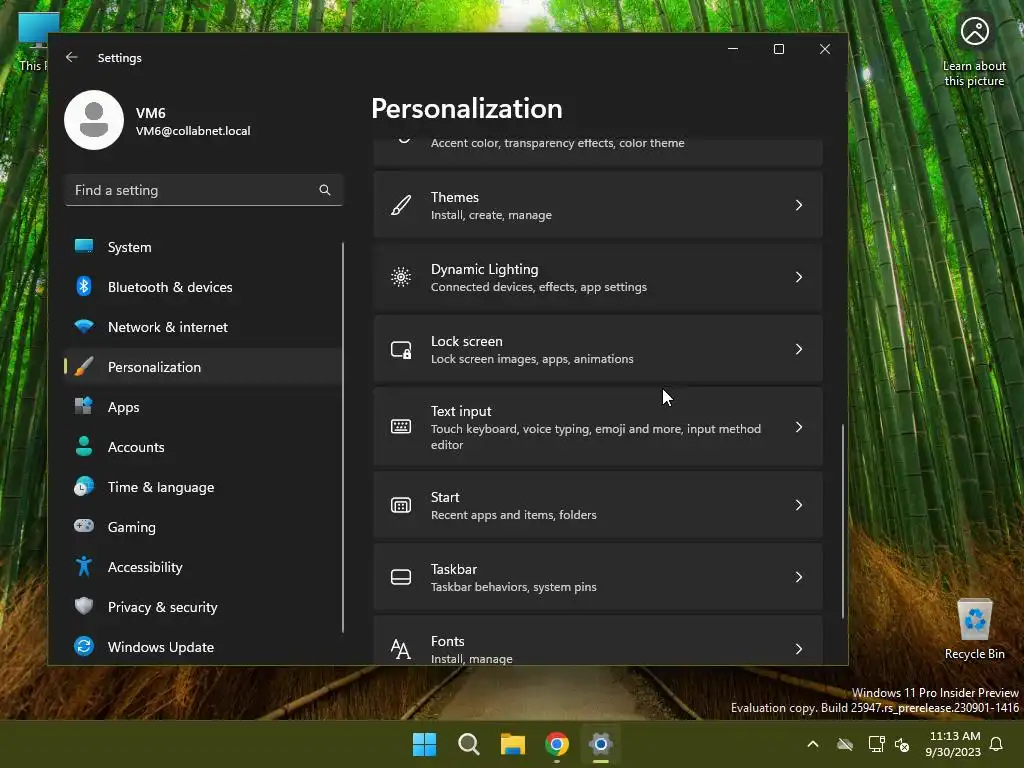Select the Apps category label
Viewport: 1024px width, 768px height.
[123, 407]
